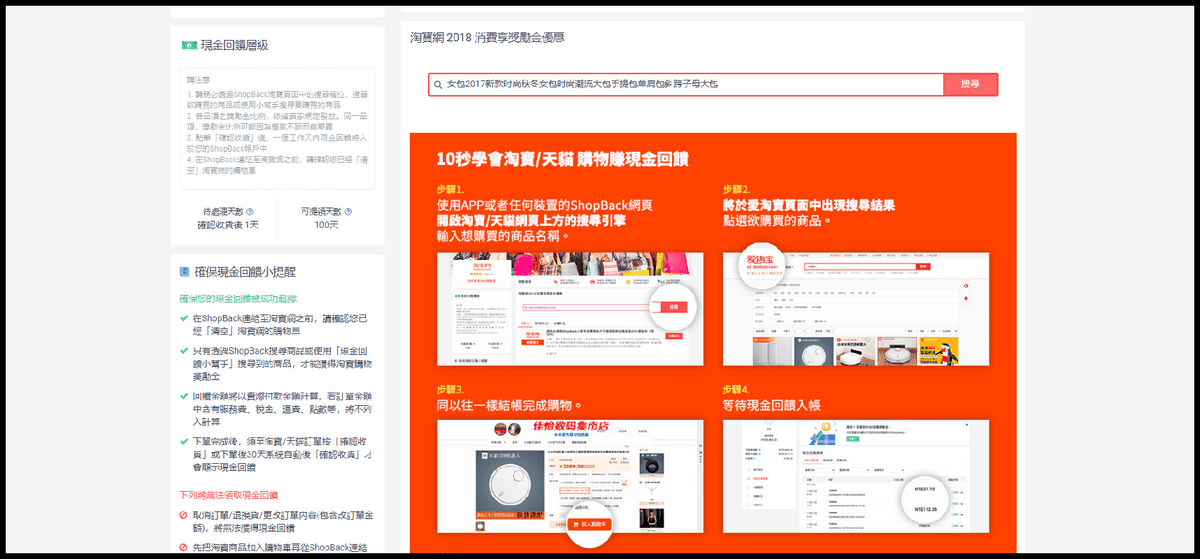Click green text 確保您的現金回饋被成功追蹤
1200x559 pixels.
(238, 298)
